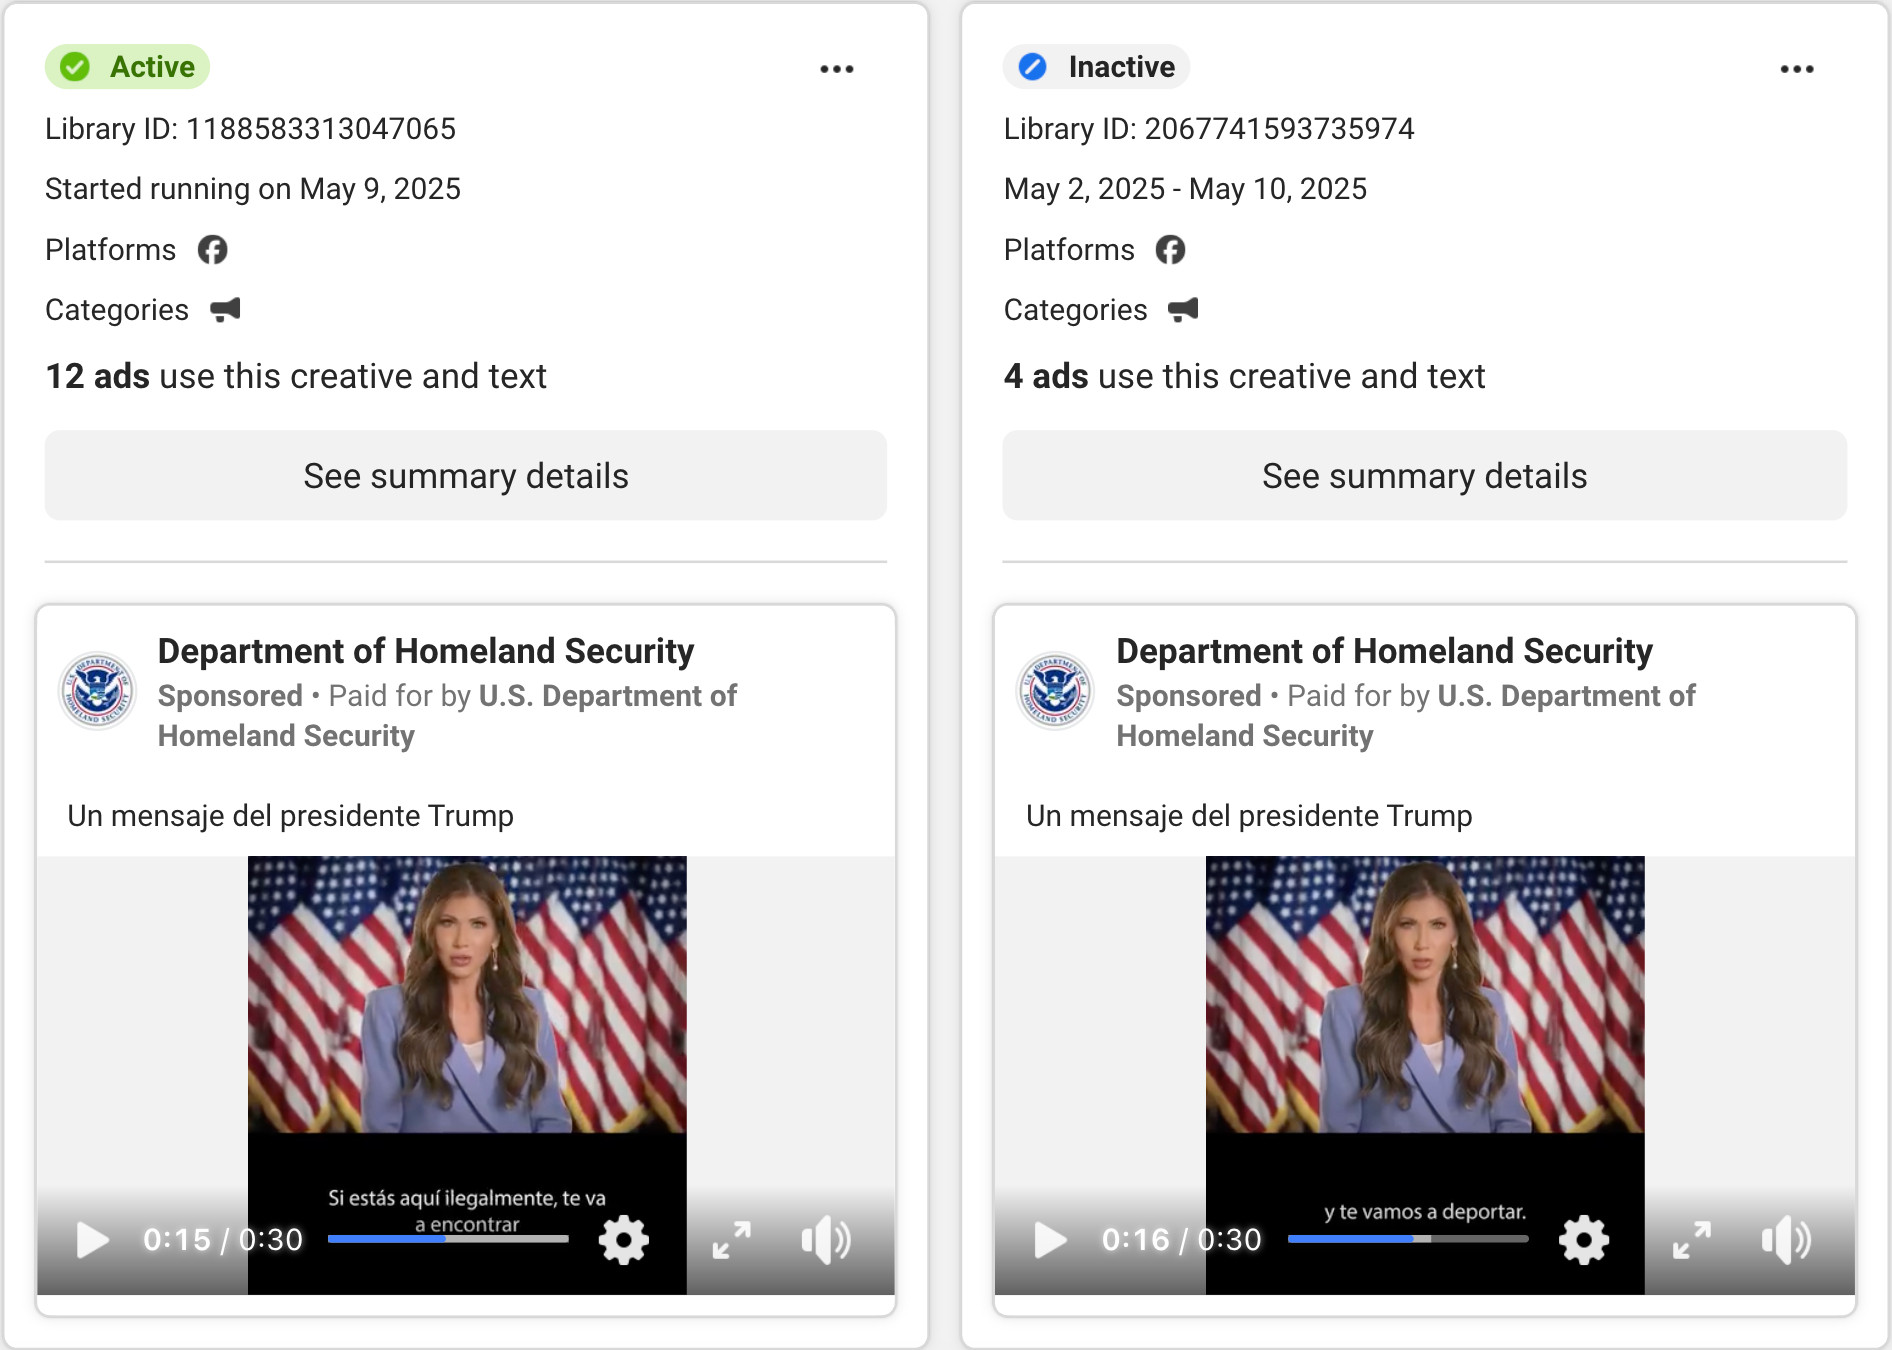The image size is (1892, 1350).
Task: Click See summary details for the Inactive ad
Action: (1425, 475)
